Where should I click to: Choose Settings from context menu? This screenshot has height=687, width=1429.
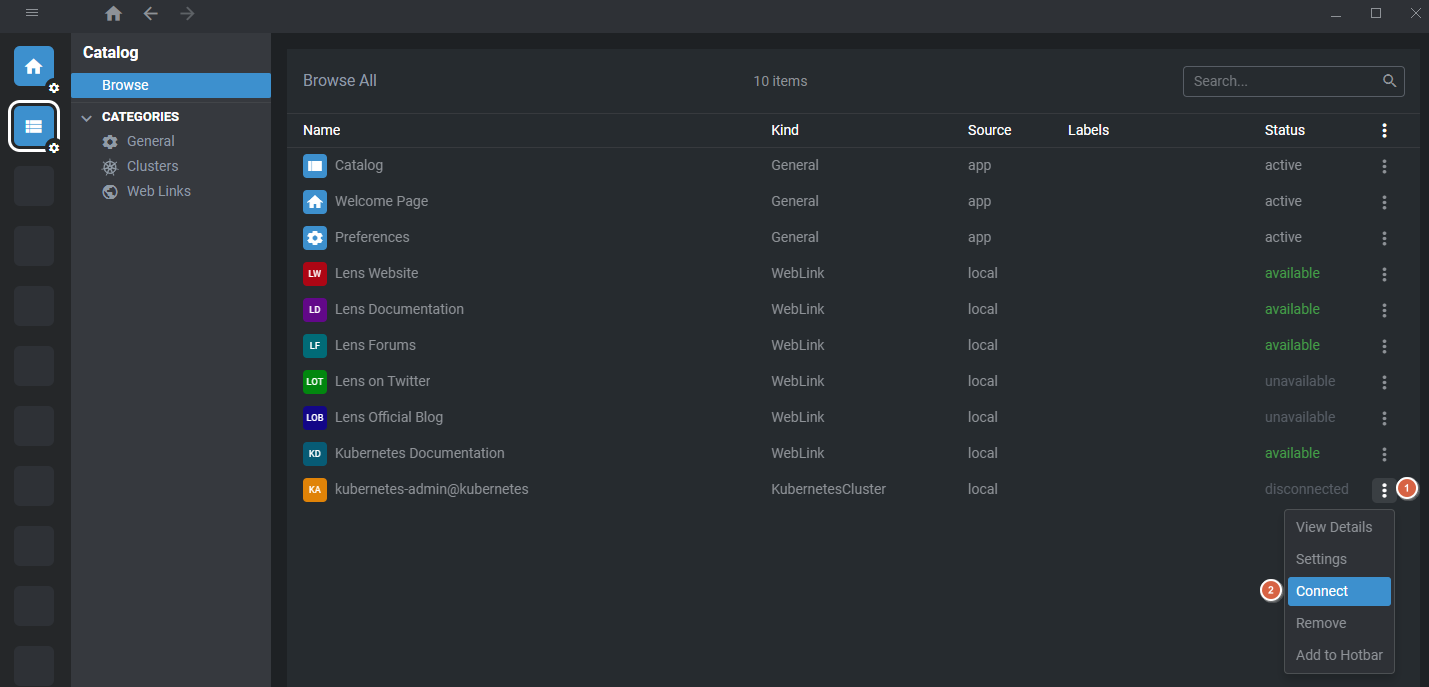pyautogui.click(x=1339, y=559)
